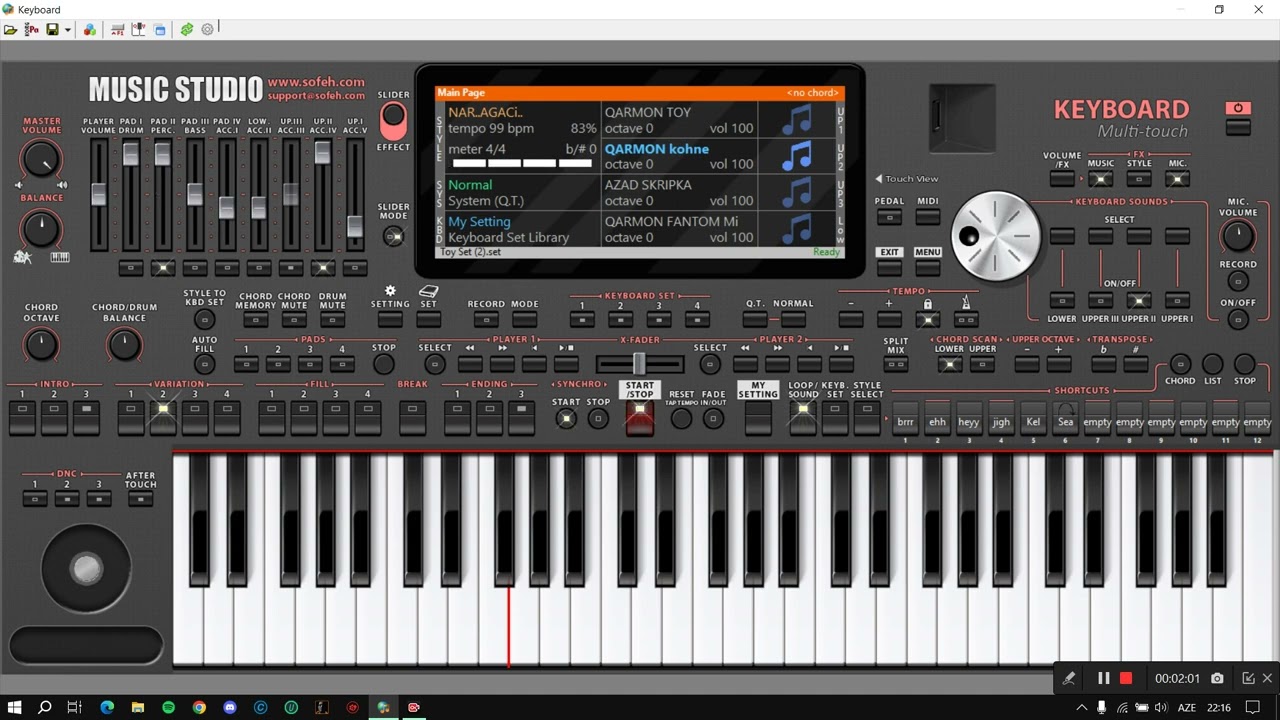
Task: Open Spotify from the taskbar
Action: click(x=168, y=707)
